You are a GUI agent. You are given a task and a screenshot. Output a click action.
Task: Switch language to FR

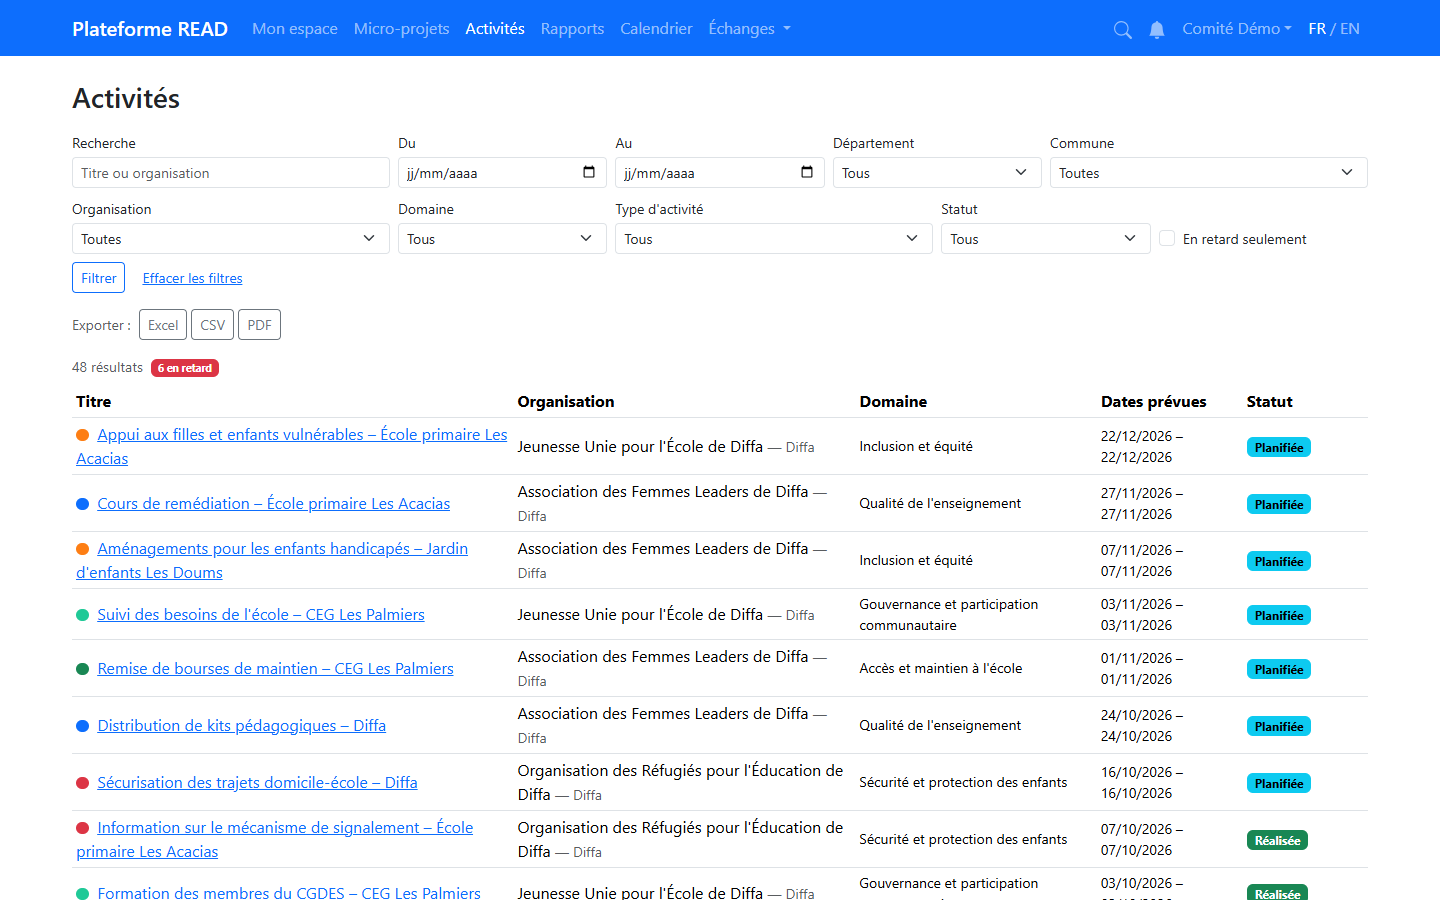click(1317, 29)
